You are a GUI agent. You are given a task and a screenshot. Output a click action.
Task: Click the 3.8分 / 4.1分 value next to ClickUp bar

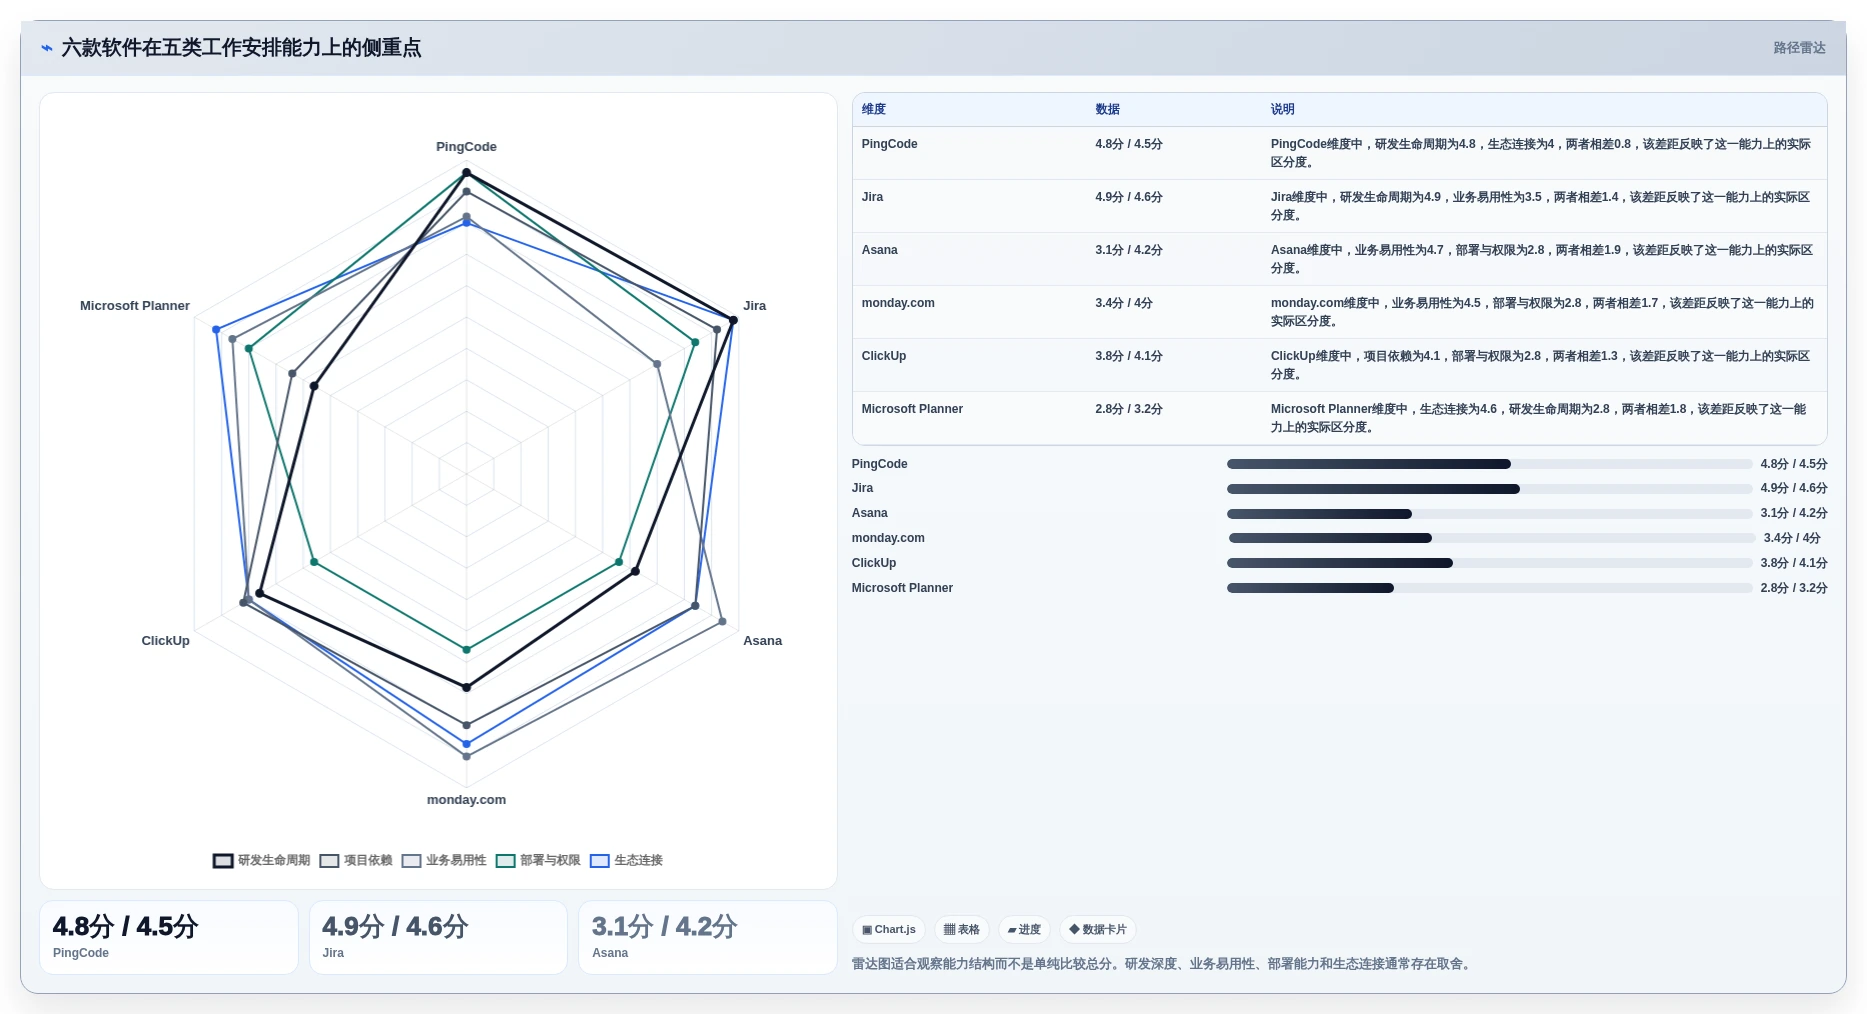click(1794, 563)
